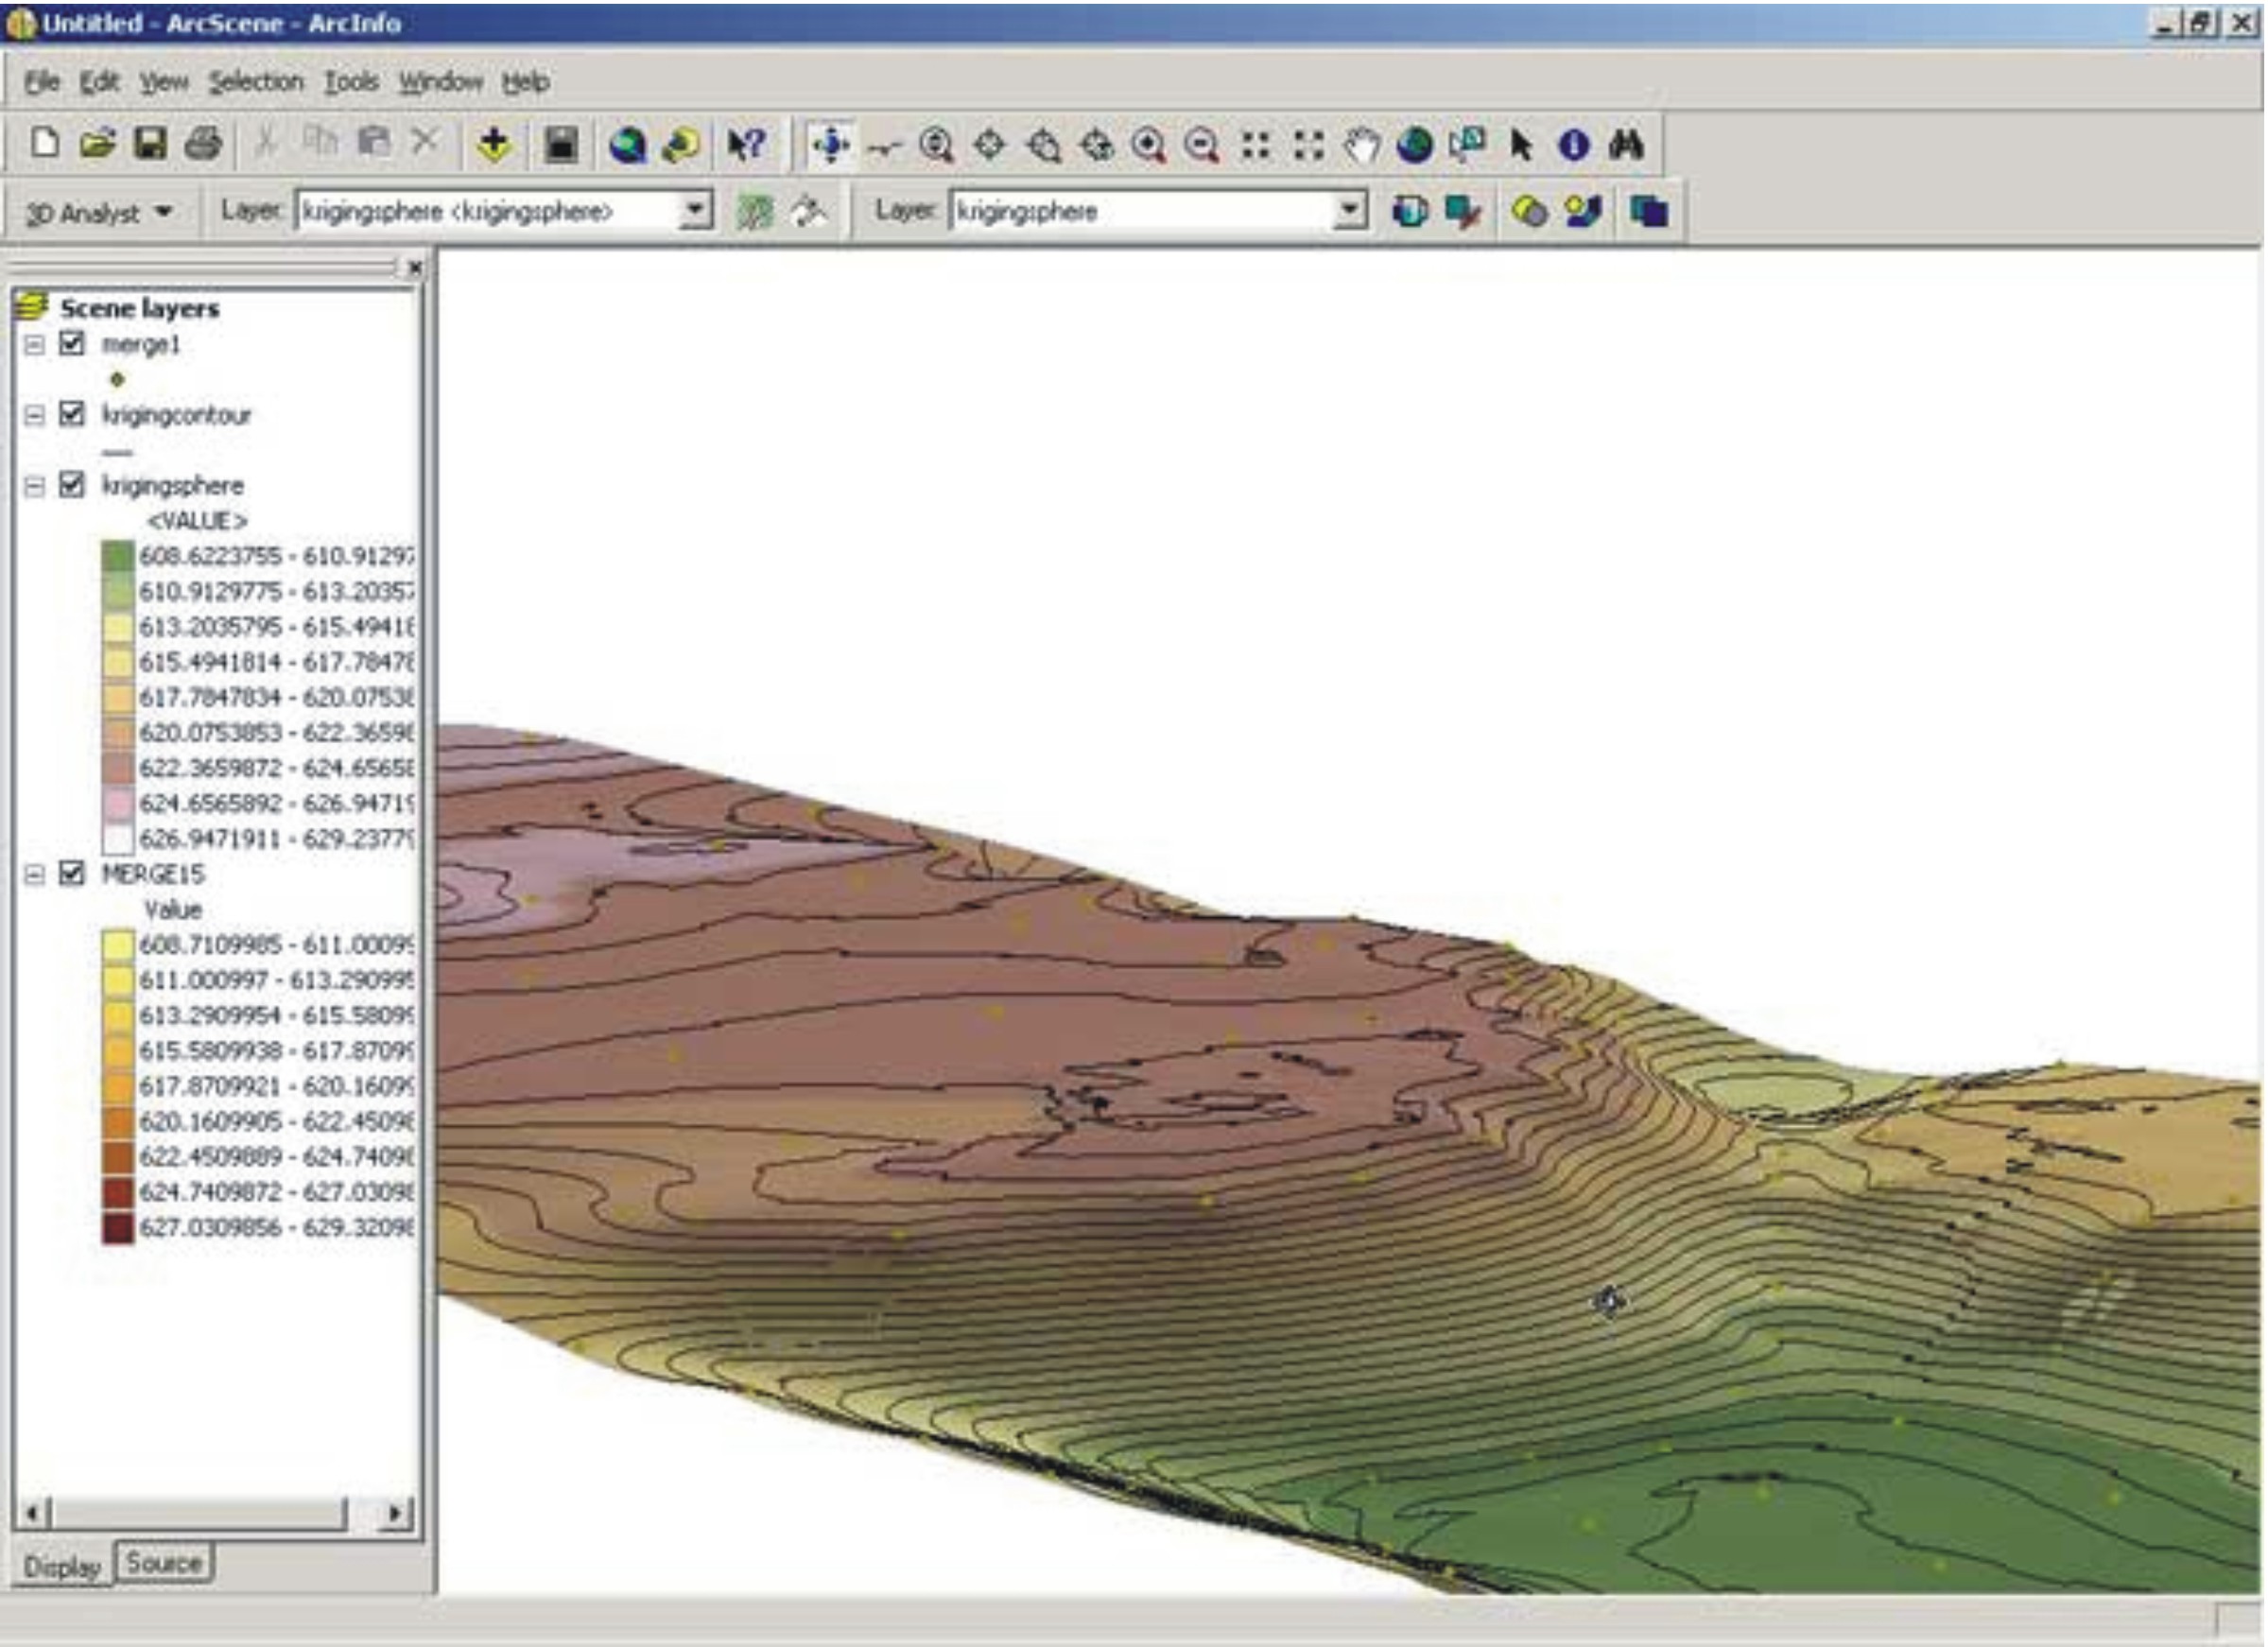The height and width of the screenshot is (1647, 2268).
Task: Click the green 608.6223755 swatch of krigingsphere
Action: 117,556
